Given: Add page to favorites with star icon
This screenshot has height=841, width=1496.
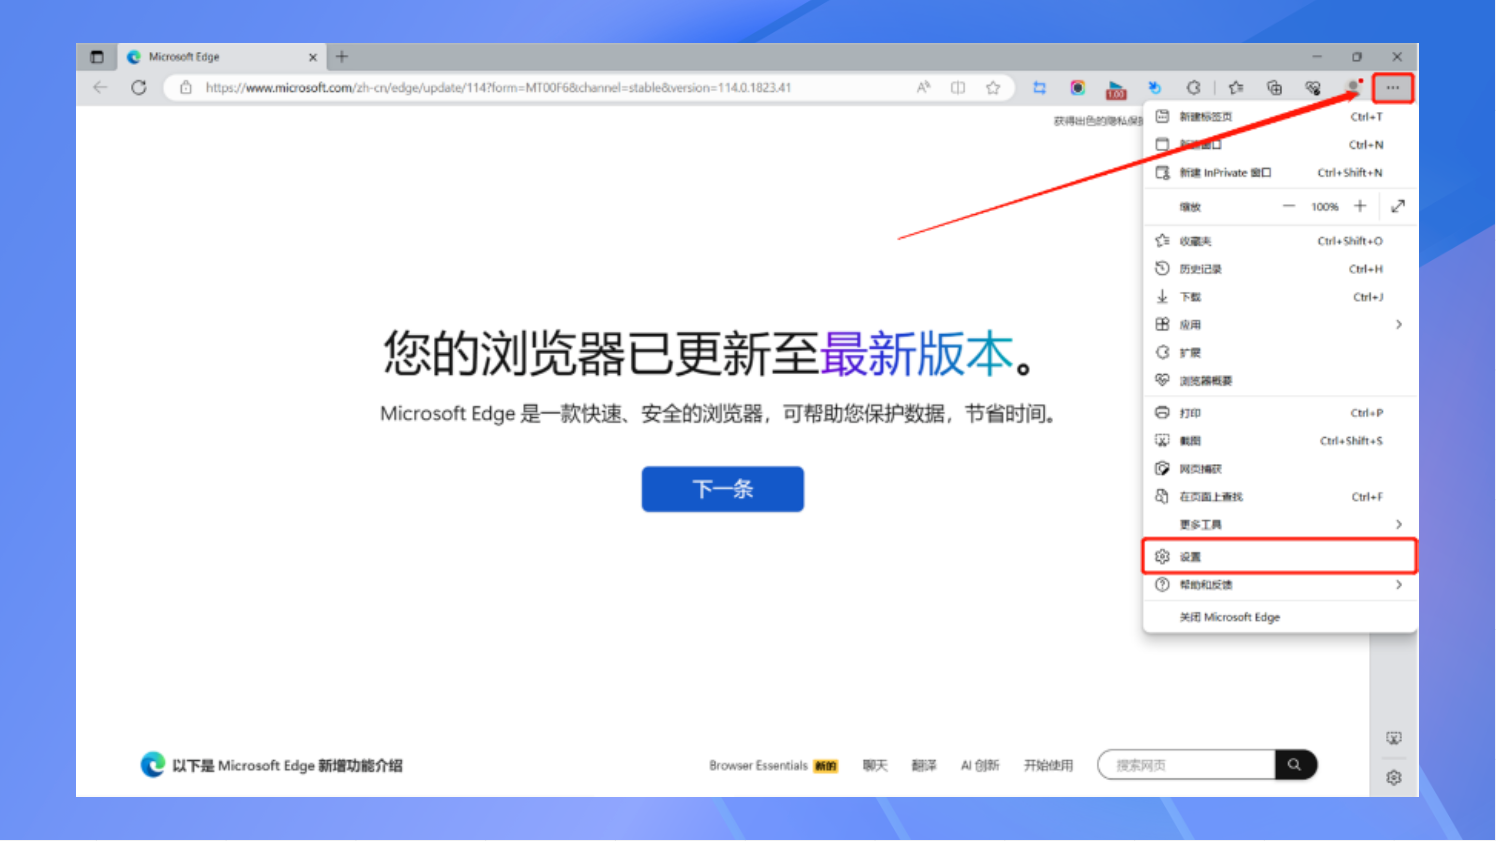Looking at the screenshot, I should pyautogui.click(x=993, y=88).
